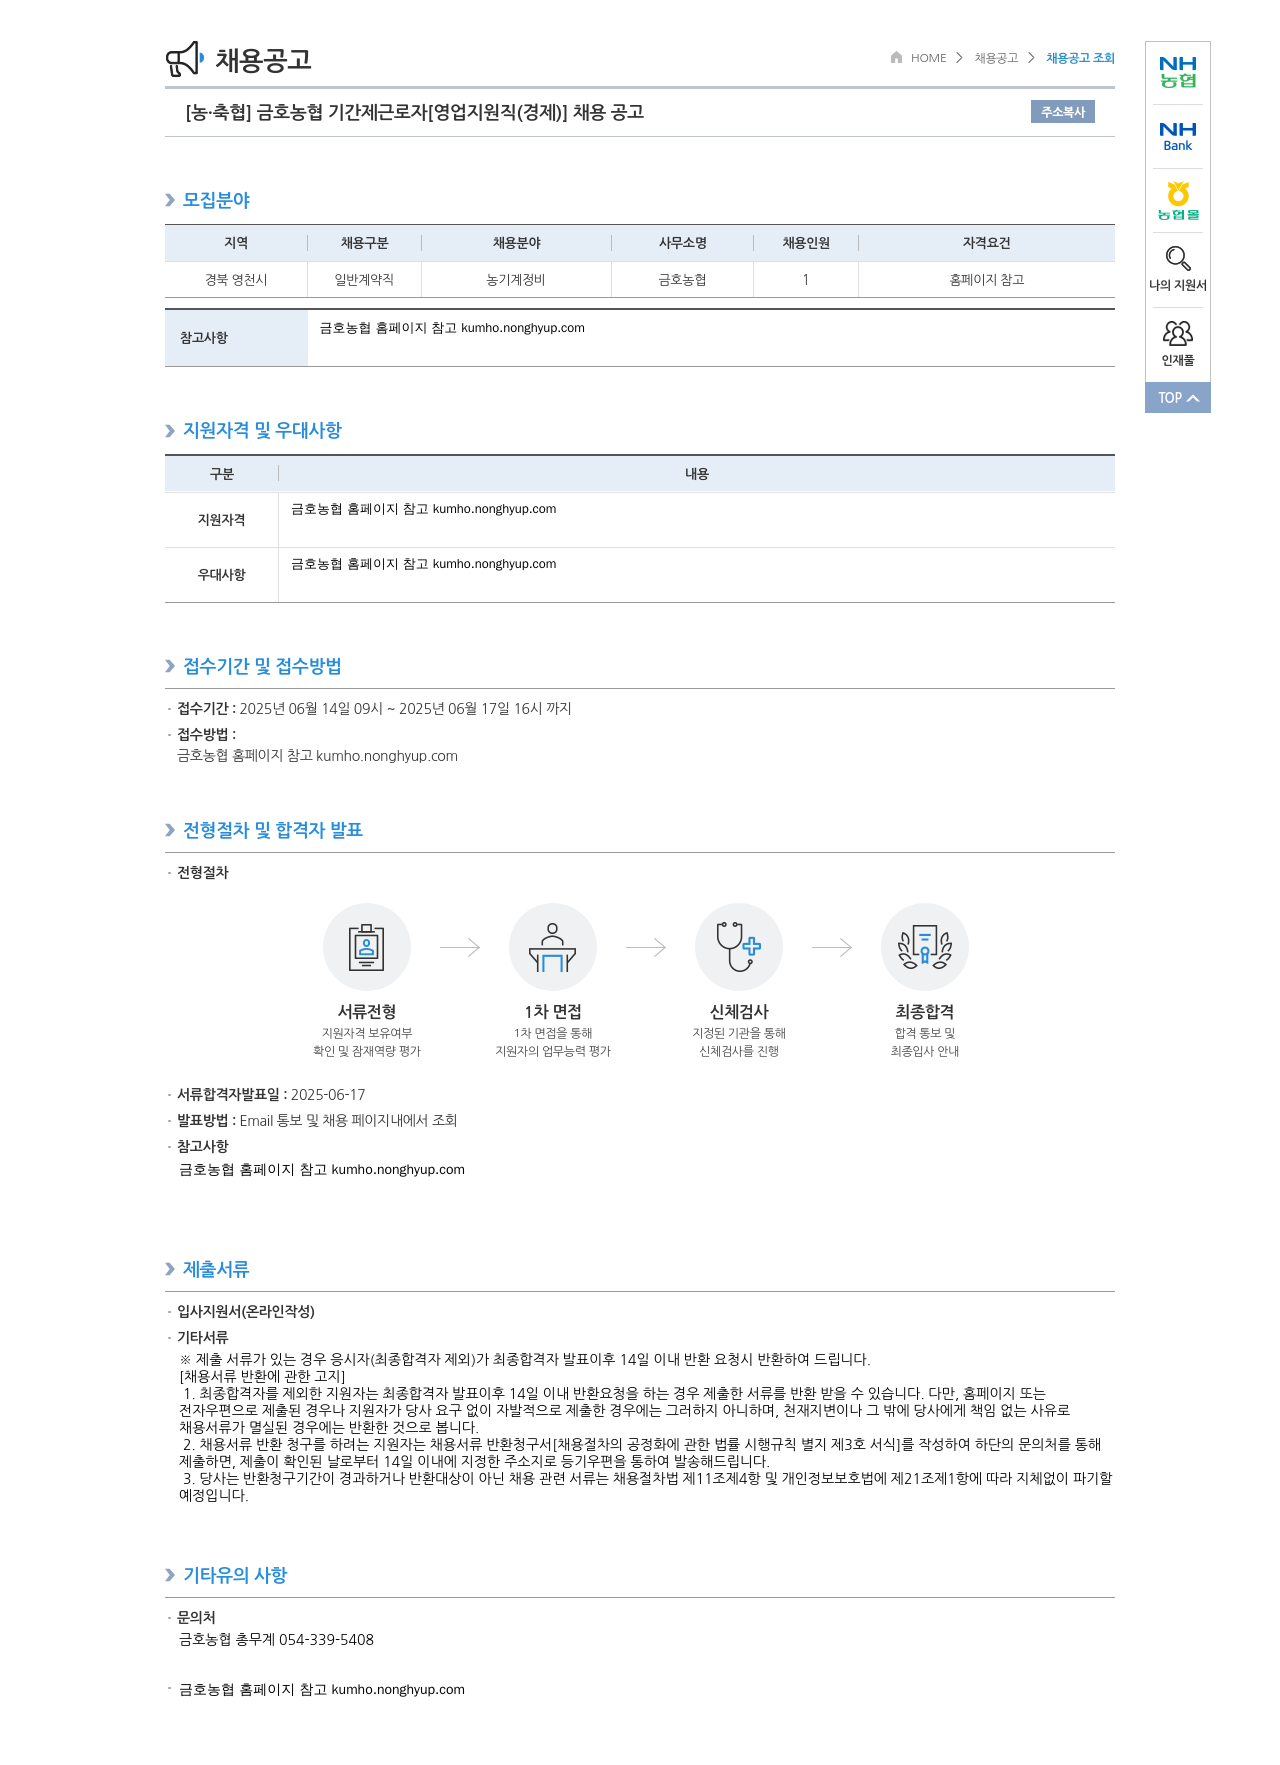Click the chevron next to 접수기간 및 접수방법
The image size is (1280, 1765).
(x=170, y=666)
